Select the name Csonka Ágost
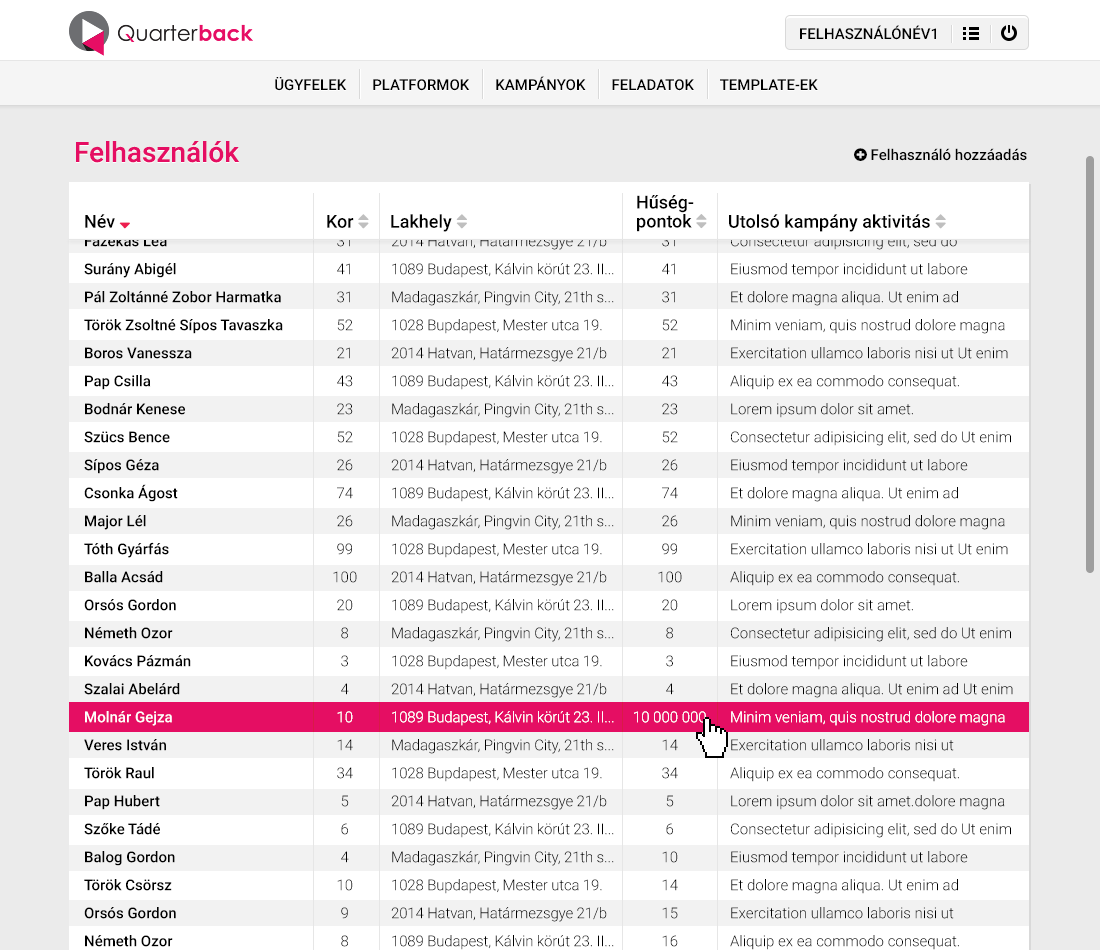The image size is (1100, 950). [130, 493]
